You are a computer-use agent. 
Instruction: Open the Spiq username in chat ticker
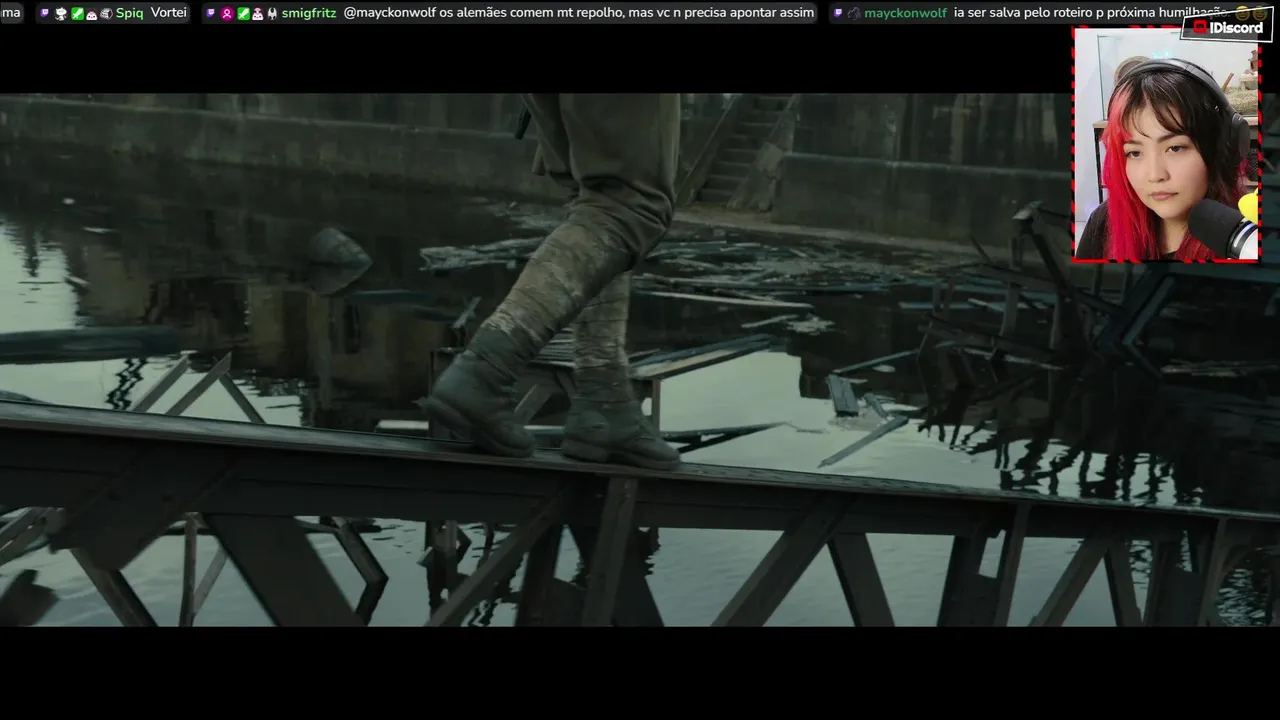point(130,13)
